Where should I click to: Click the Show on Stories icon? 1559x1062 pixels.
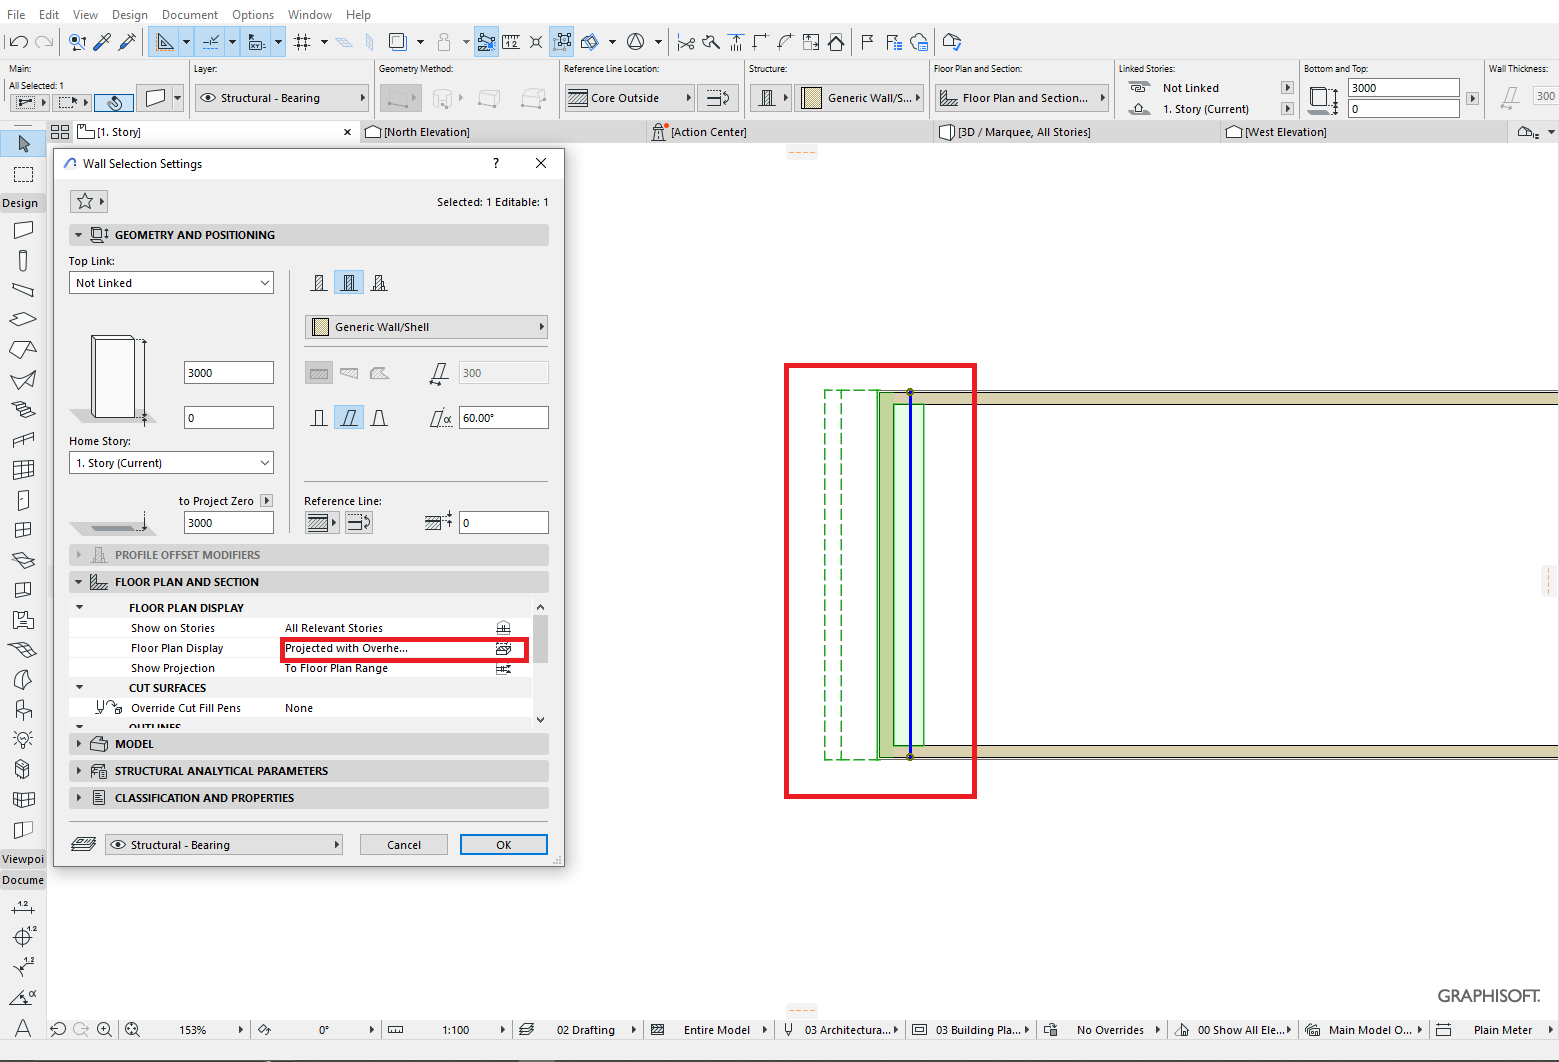tap(503, 627)
